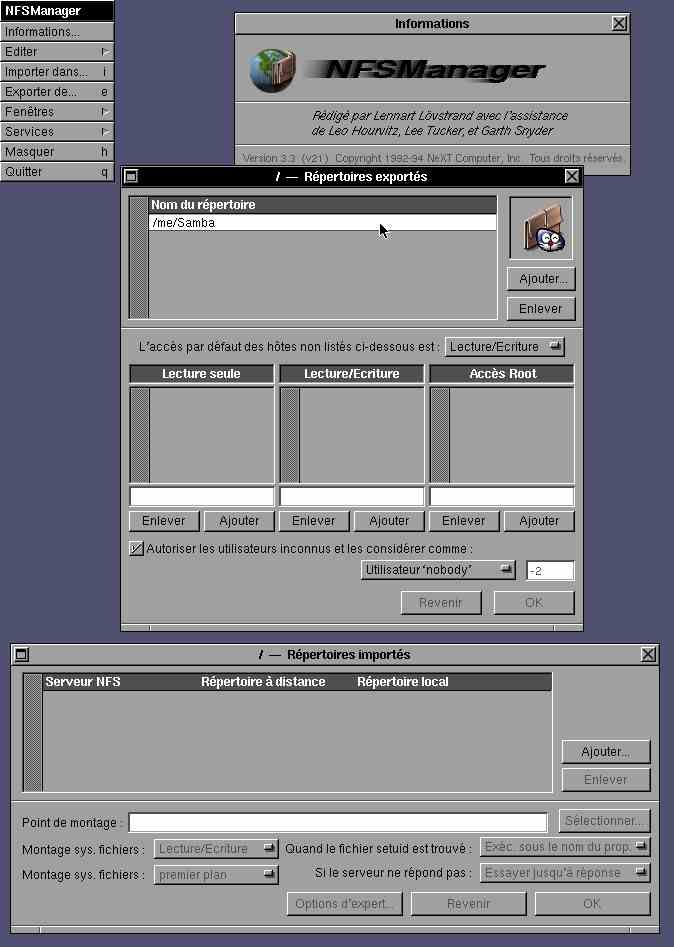The width and height of the screenshot is (674, 947).
Task: Close the Informations window
Action: pos(619,24)
